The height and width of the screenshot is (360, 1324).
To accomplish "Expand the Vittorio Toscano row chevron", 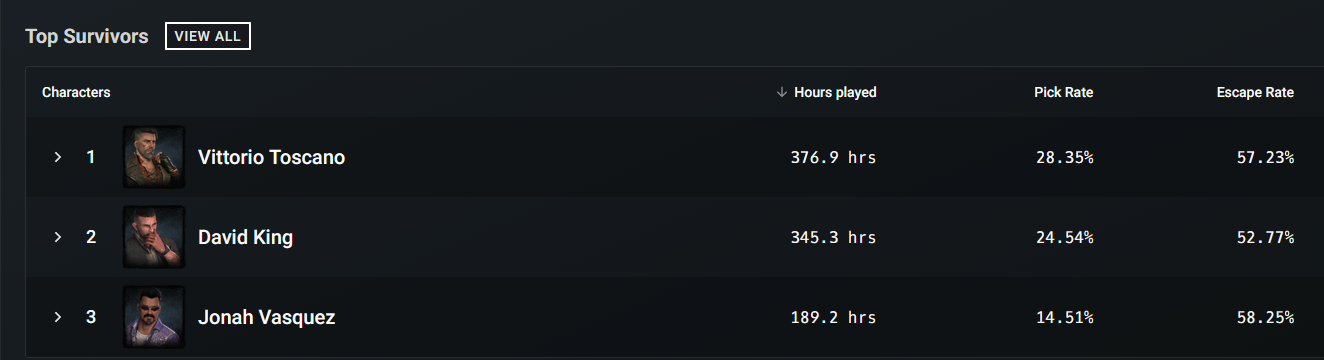I will point(58,157).
